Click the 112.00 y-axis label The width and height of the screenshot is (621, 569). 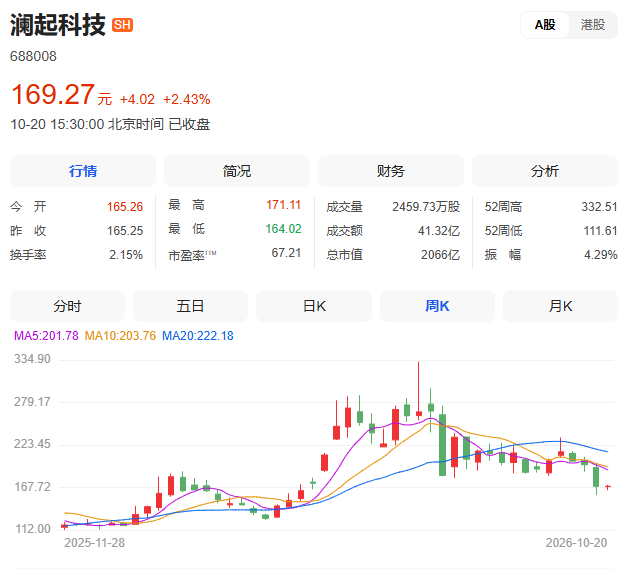point(33,529)
